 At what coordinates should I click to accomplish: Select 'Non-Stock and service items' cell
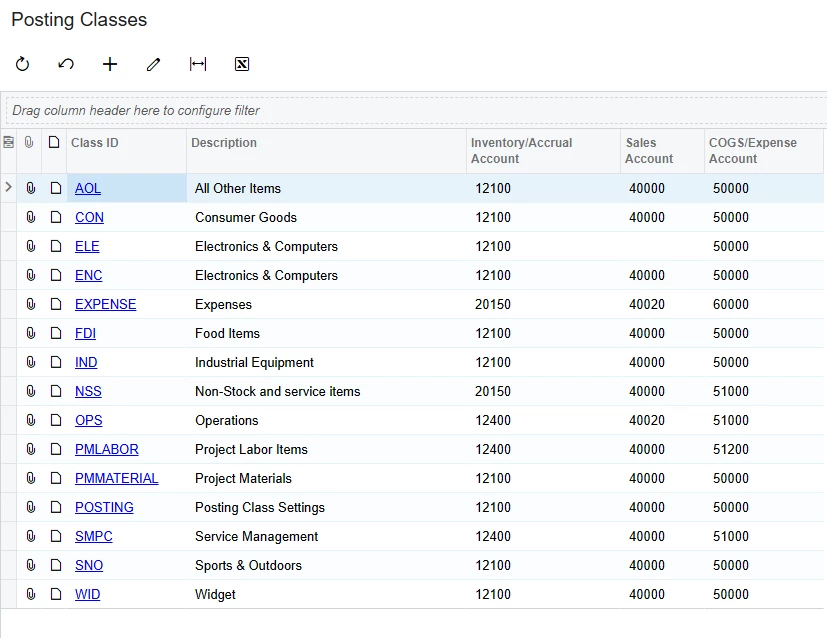326,391
